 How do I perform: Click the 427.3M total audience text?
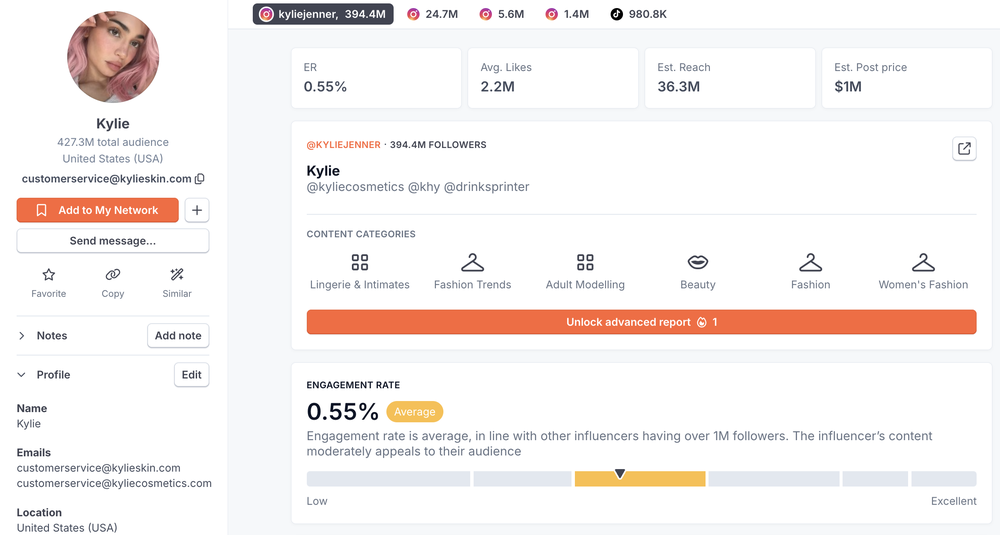[113, 142]
